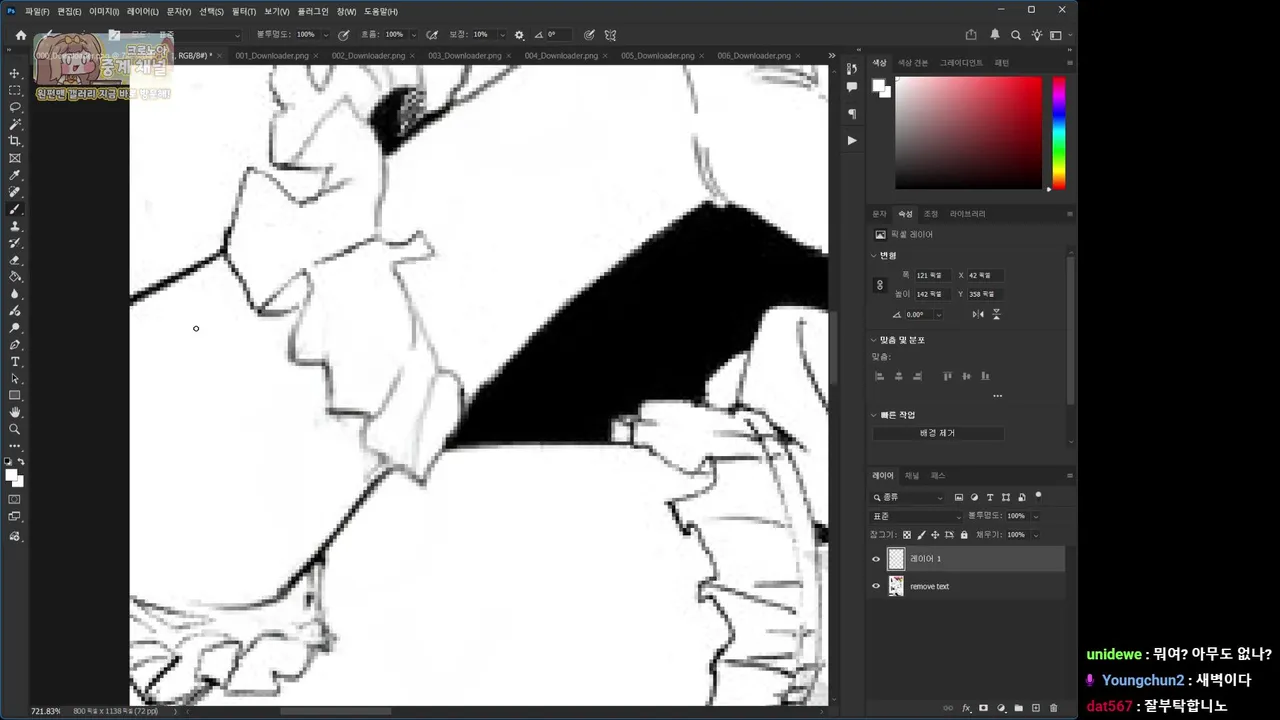The width and height of the screenshot is (1280, 720).
Task: Open Photoshop search magnifier icon
Action: click(x=1016, y=35)
